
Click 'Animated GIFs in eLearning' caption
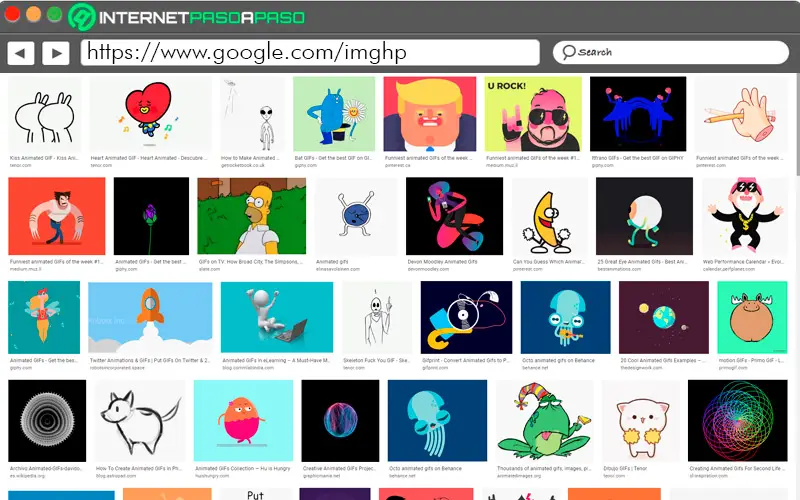pos(276,360)
